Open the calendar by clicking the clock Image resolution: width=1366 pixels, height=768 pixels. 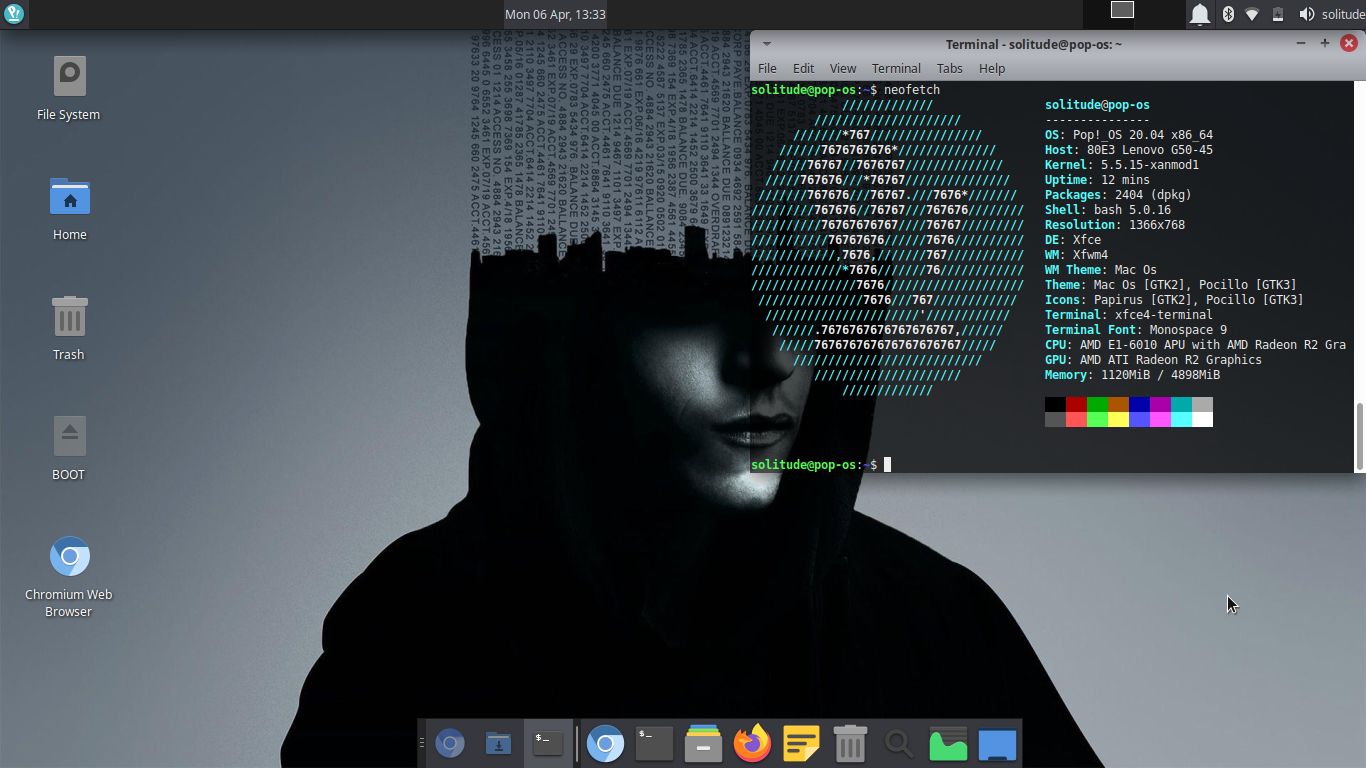(556, 14)
